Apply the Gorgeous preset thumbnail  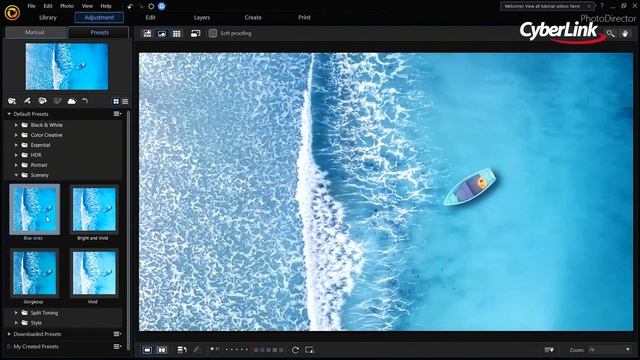[x=34, y=273]
